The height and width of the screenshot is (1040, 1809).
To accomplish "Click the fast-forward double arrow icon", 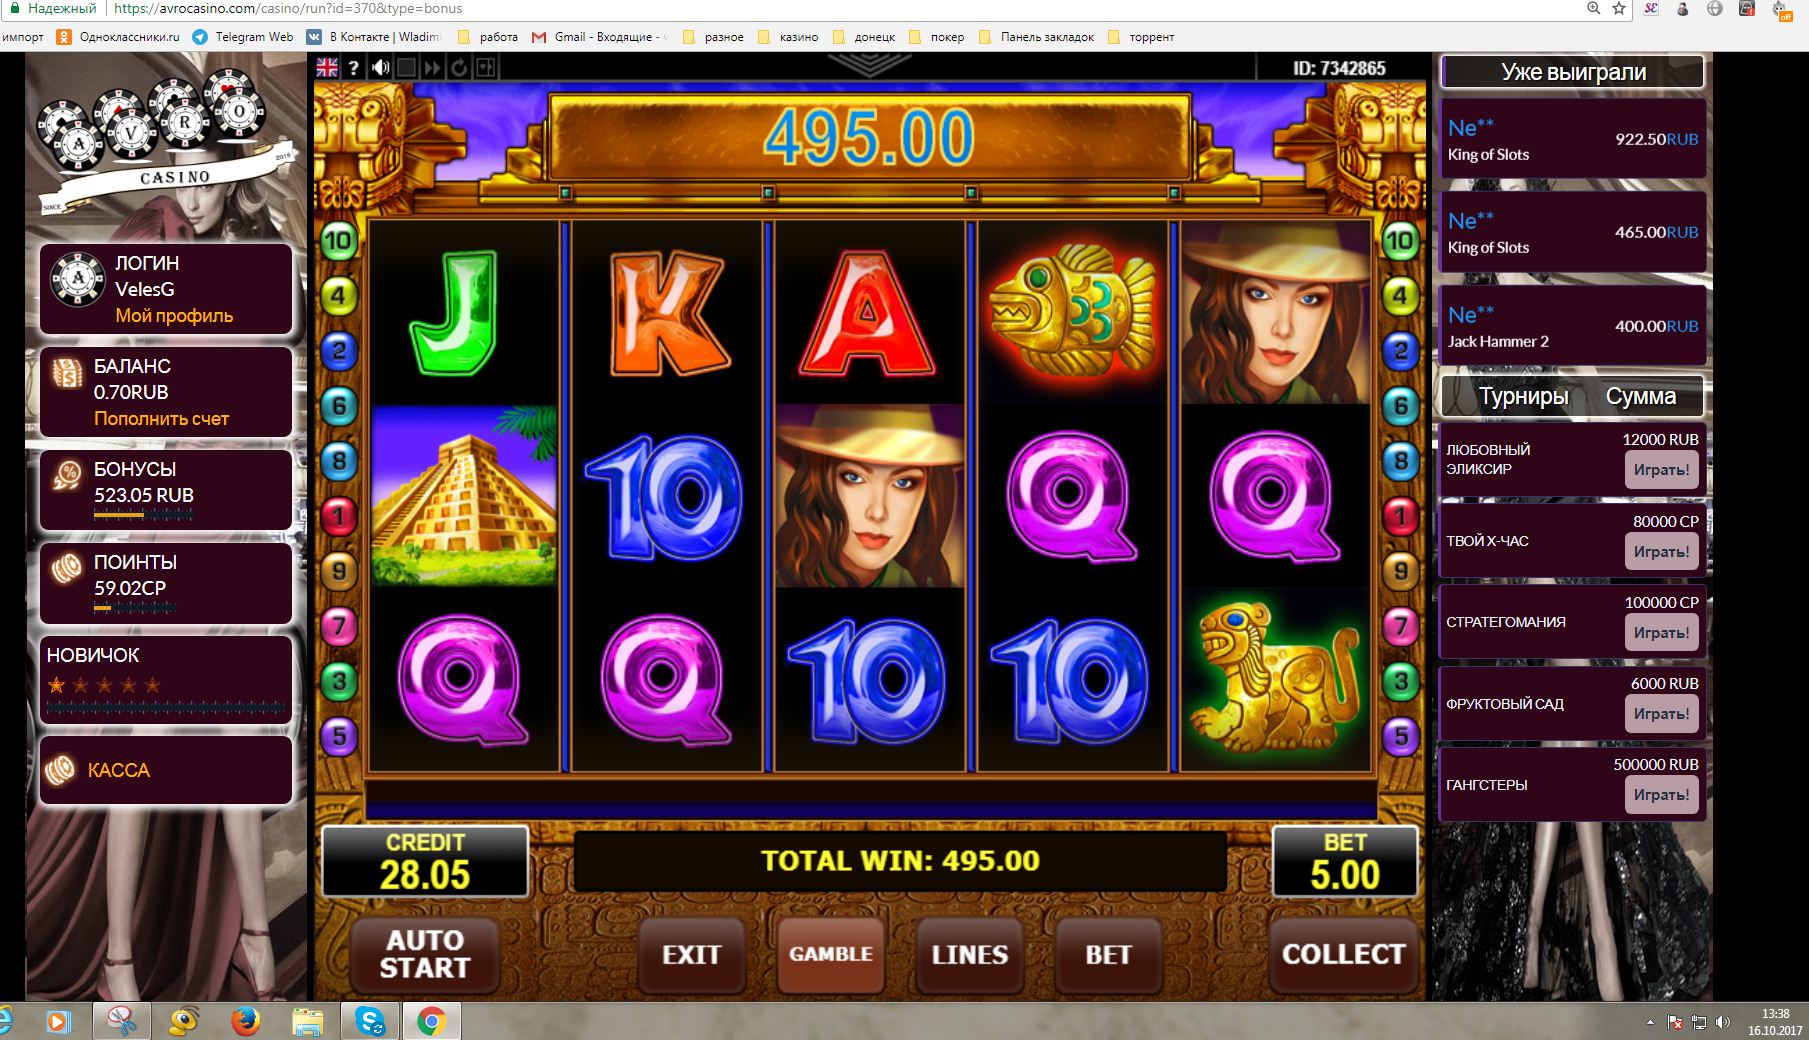I will 432,67.
